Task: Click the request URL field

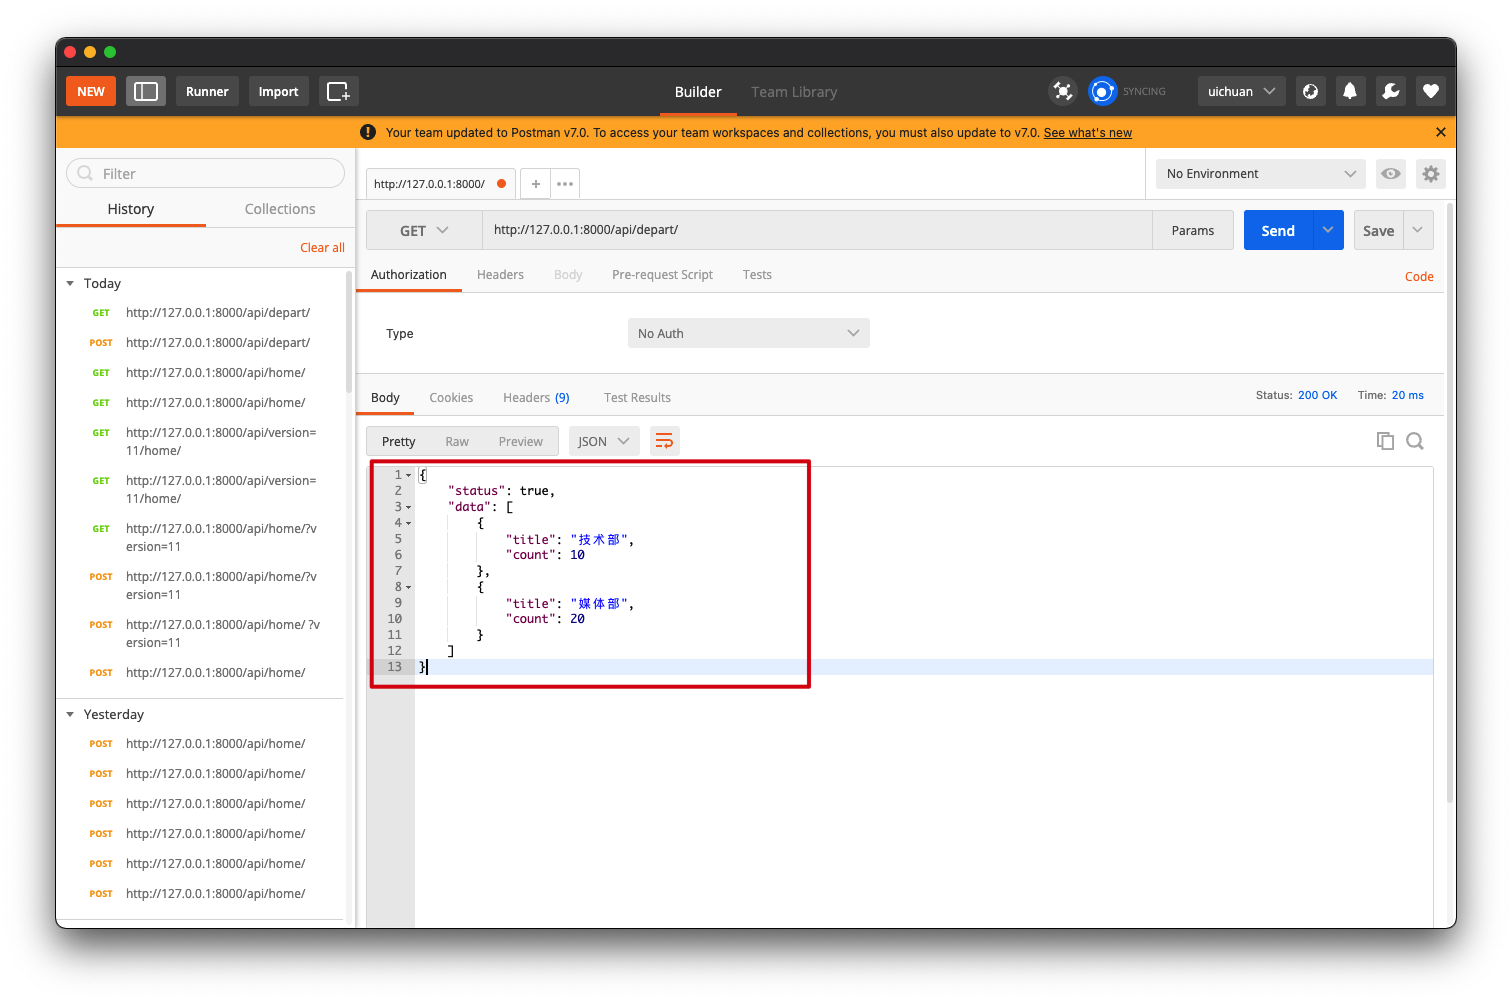Action: 817,230
